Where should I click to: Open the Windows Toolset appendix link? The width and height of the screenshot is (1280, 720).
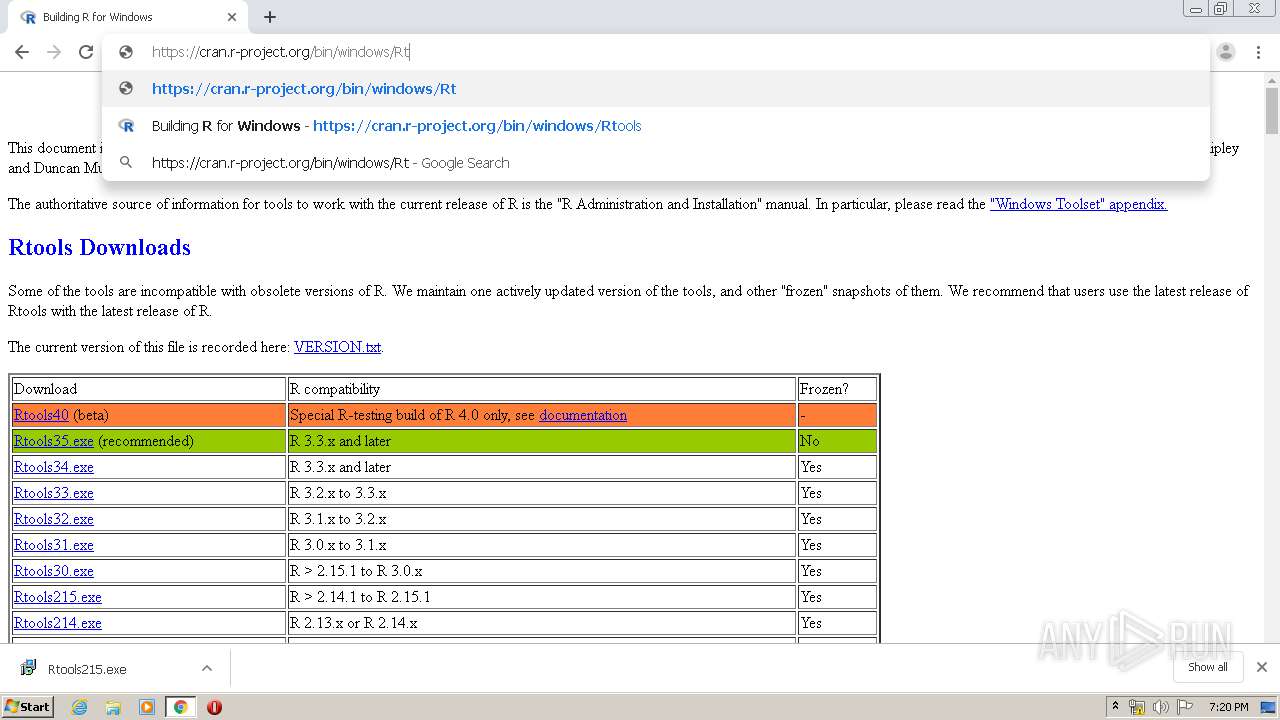tap(1078, 204)
